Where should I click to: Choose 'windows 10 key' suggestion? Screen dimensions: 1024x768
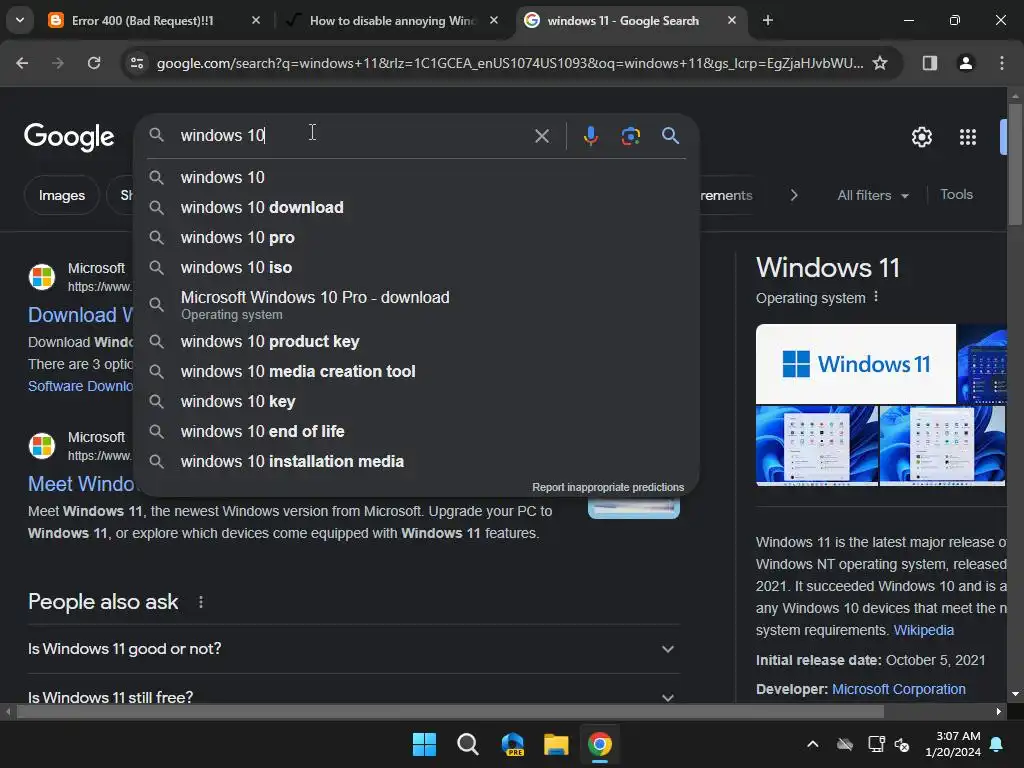[416, 401]
